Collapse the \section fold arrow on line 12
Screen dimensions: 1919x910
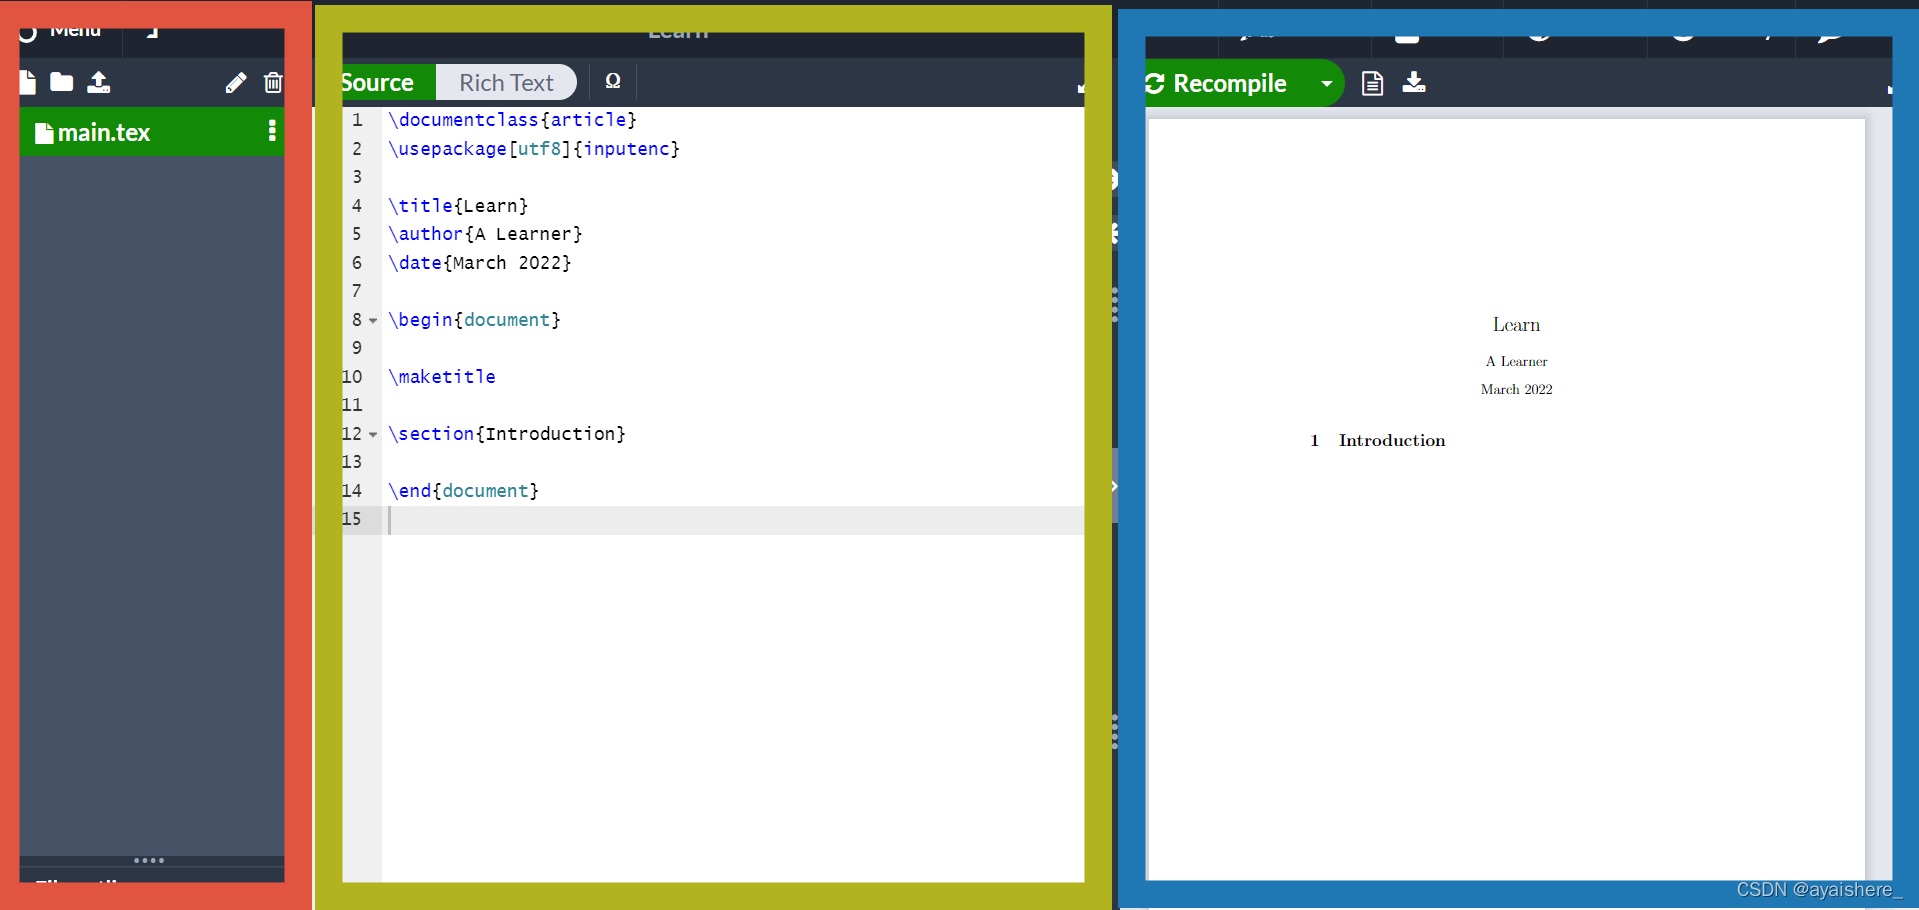pos(373,435)
